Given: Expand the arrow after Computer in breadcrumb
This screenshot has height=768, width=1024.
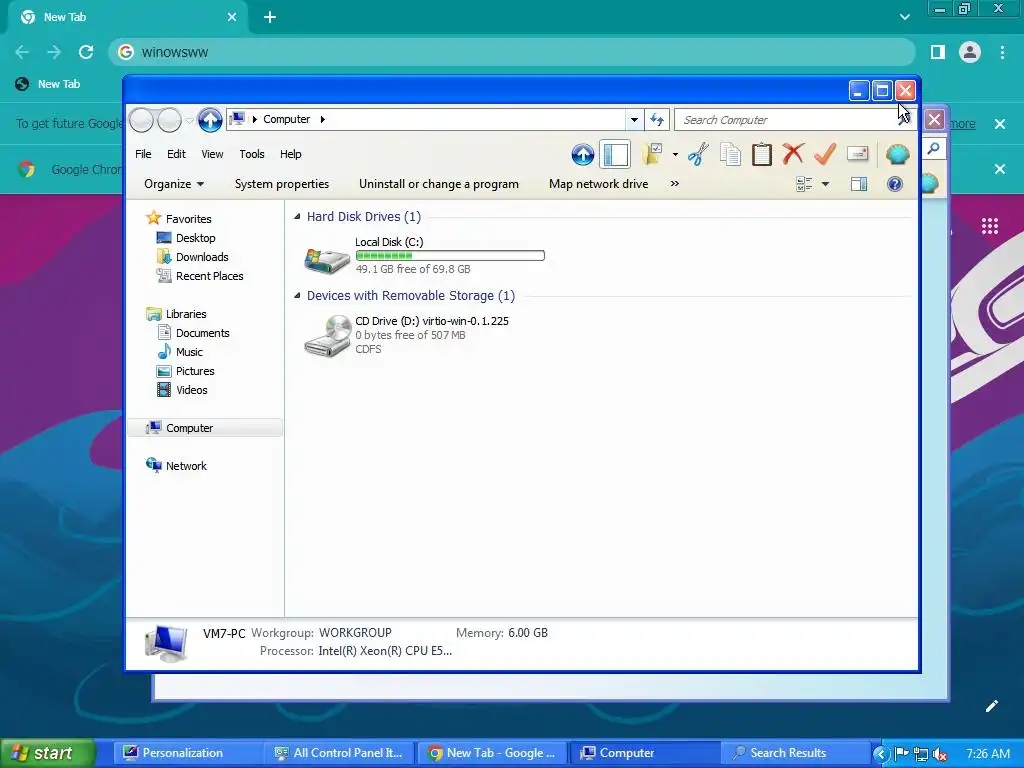Looking at the screenshot, I should click(x=323, y=120).
